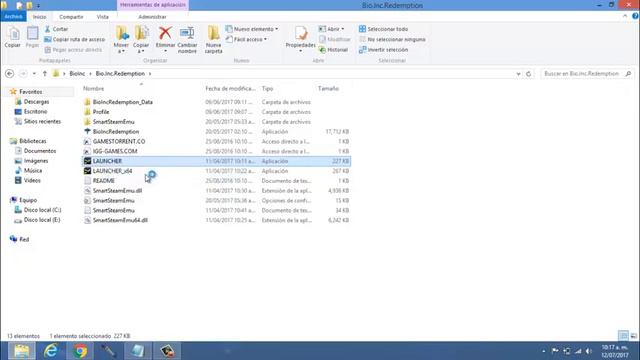Screen dimensions: 640x360
Task: Switch to the Inicio ribbon tab
Action: [x=40, y=17]
